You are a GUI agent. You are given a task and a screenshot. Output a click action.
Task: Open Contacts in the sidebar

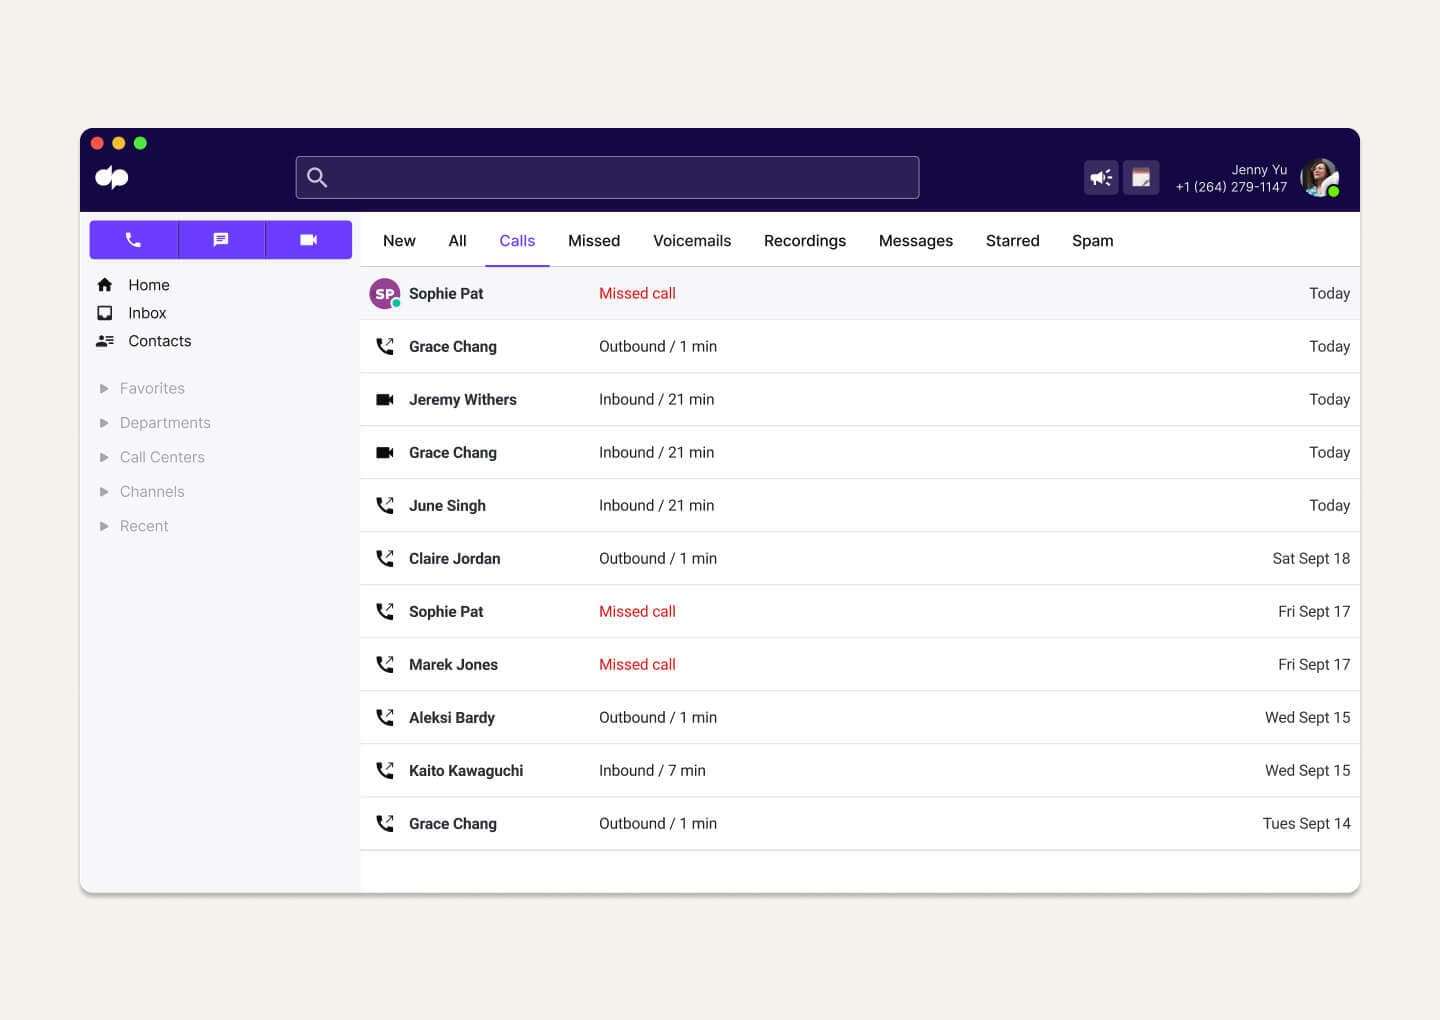(159, 341)
